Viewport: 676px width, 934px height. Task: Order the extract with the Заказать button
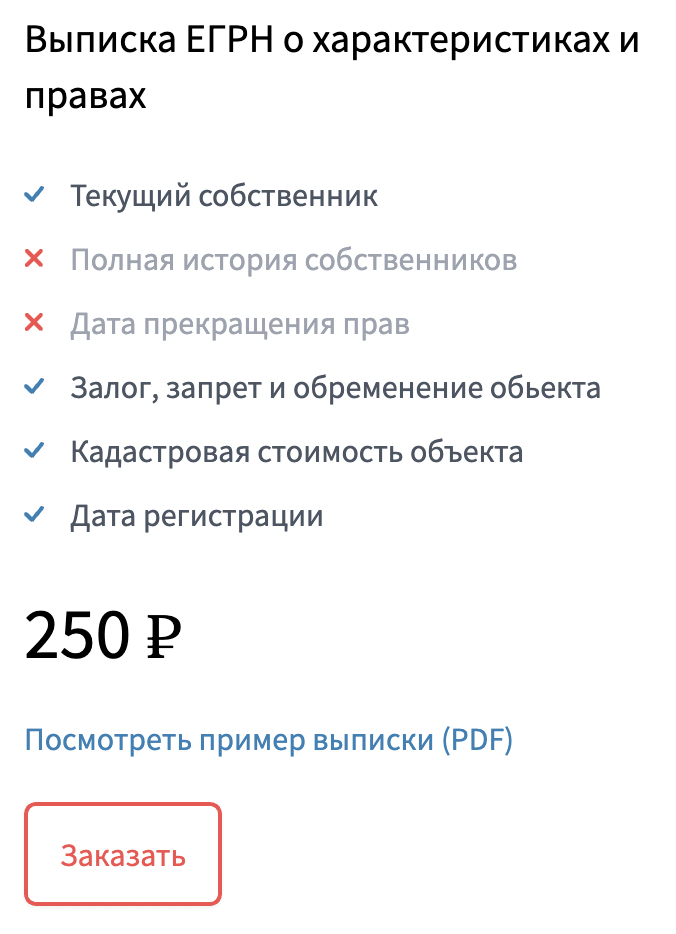click(123, 855)
